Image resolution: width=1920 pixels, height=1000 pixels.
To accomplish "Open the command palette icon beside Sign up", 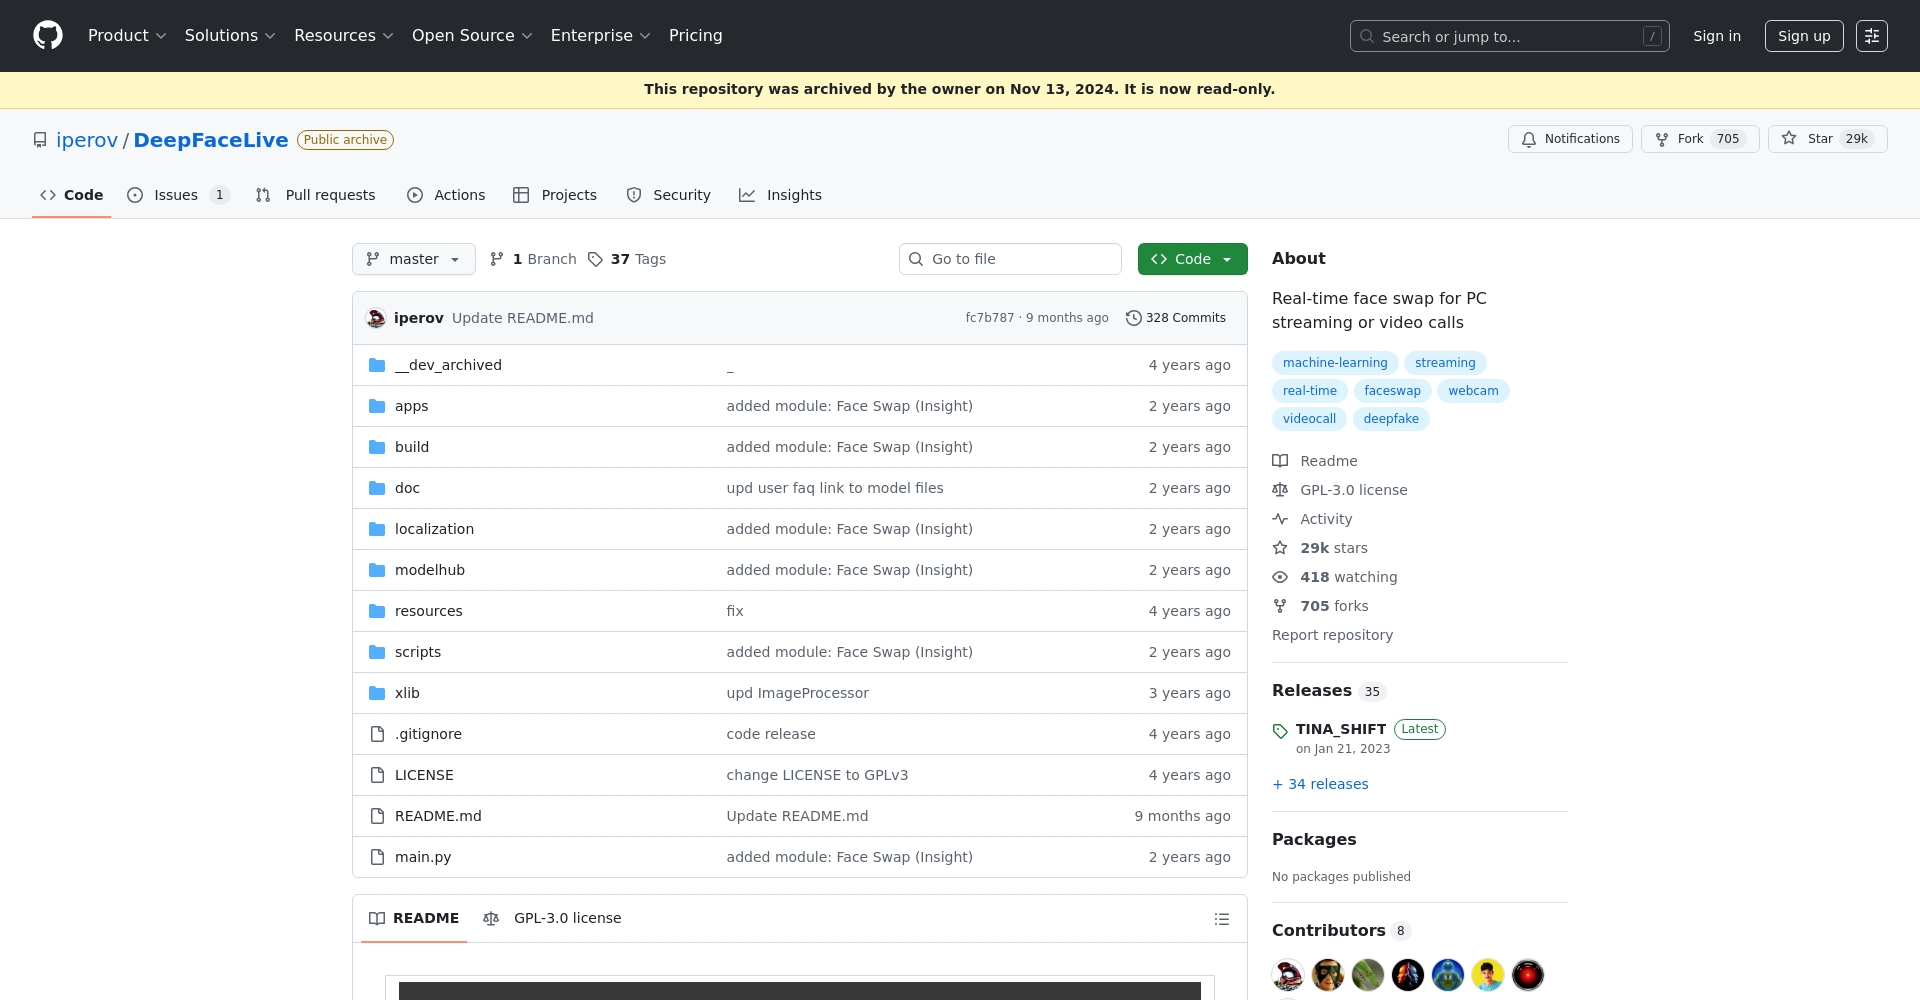I will click(1871, 36).
